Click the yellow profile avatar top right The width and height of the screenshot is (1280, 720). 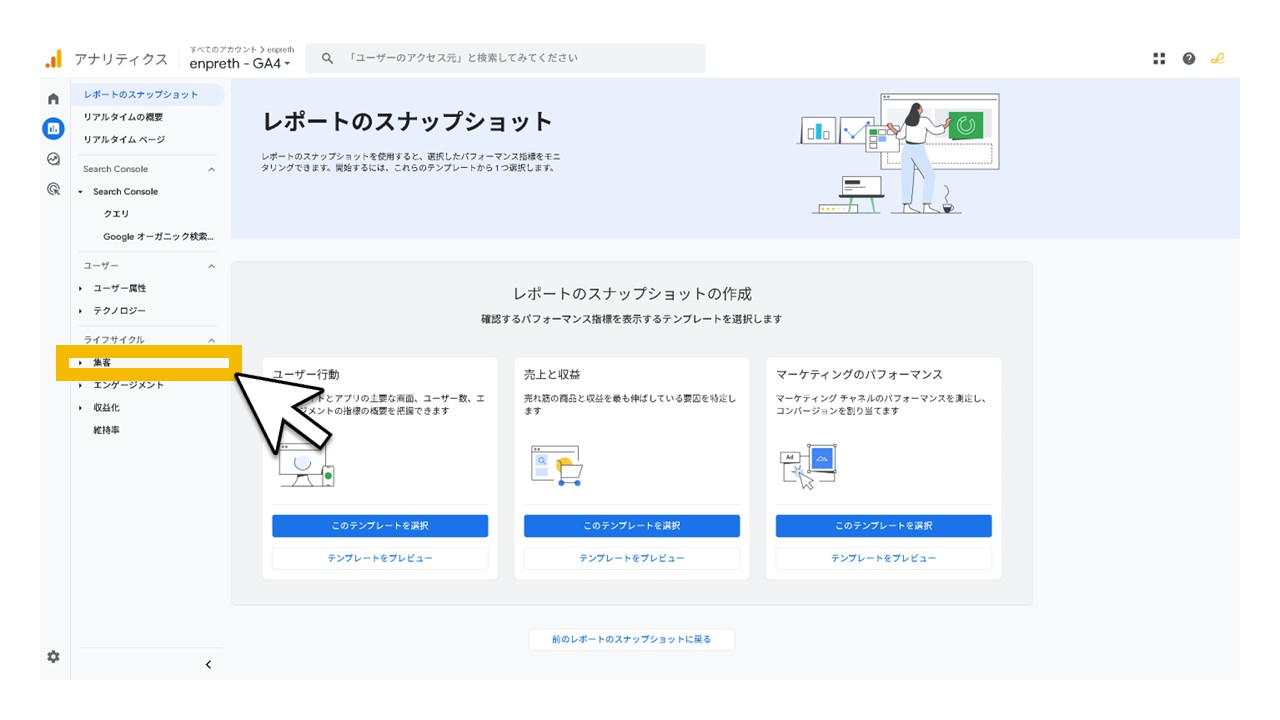point(1218,58)
